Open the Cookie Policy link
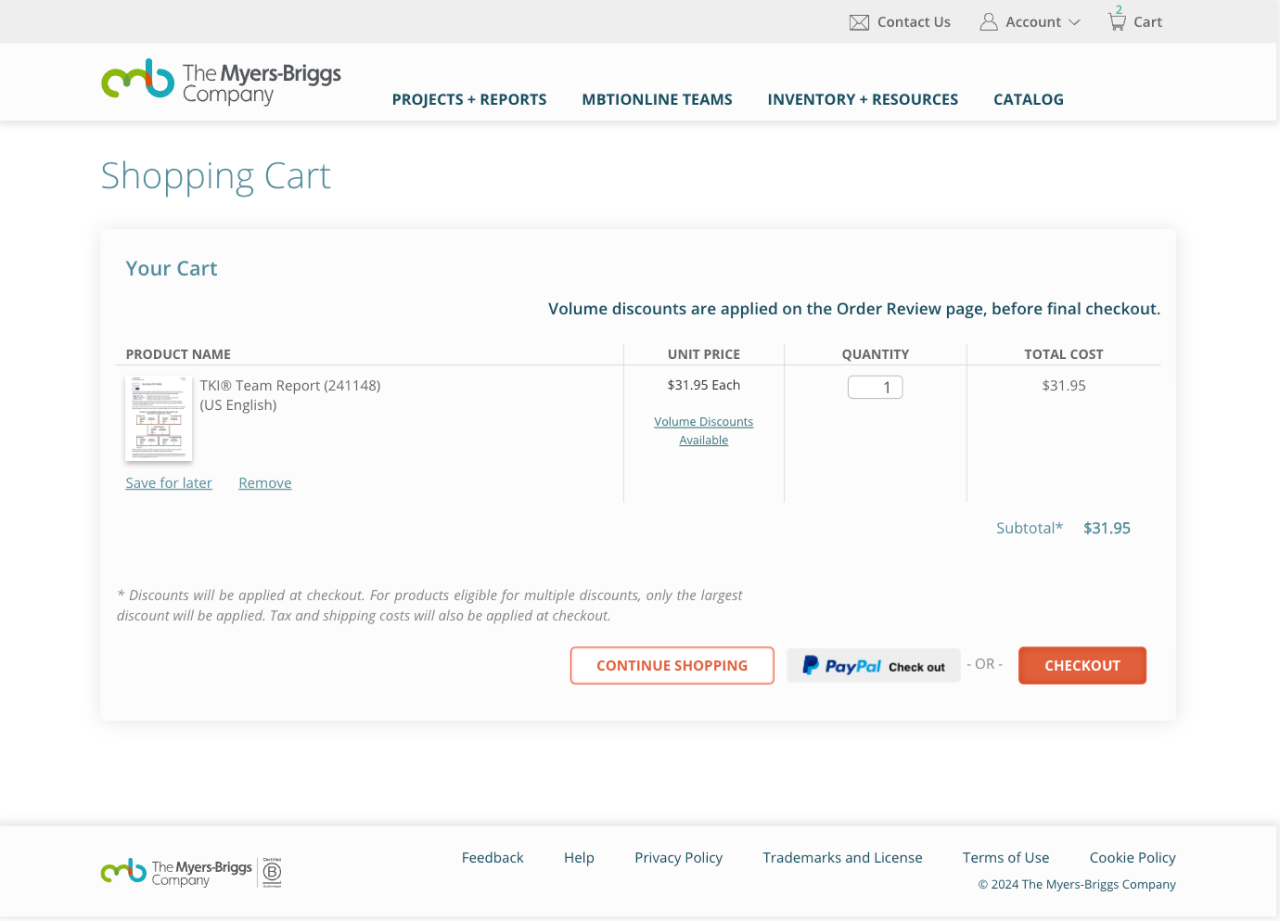1280x922 pixels. click(x=1133, y=858)
